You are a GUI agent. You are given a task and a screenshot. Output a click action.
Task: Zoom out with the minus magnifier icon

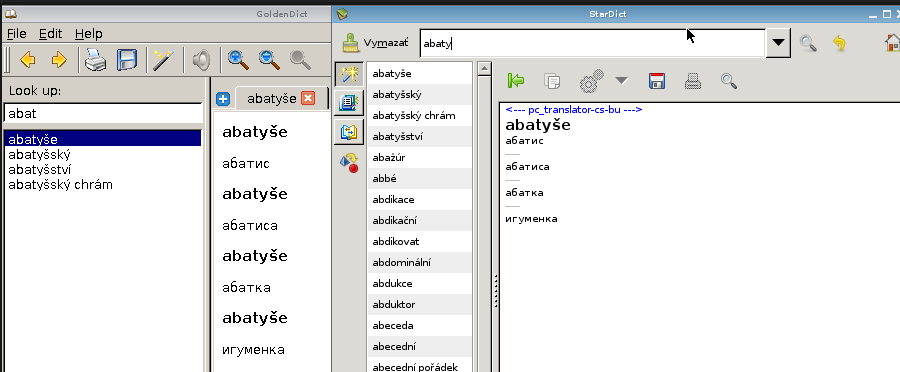(269, 59)
